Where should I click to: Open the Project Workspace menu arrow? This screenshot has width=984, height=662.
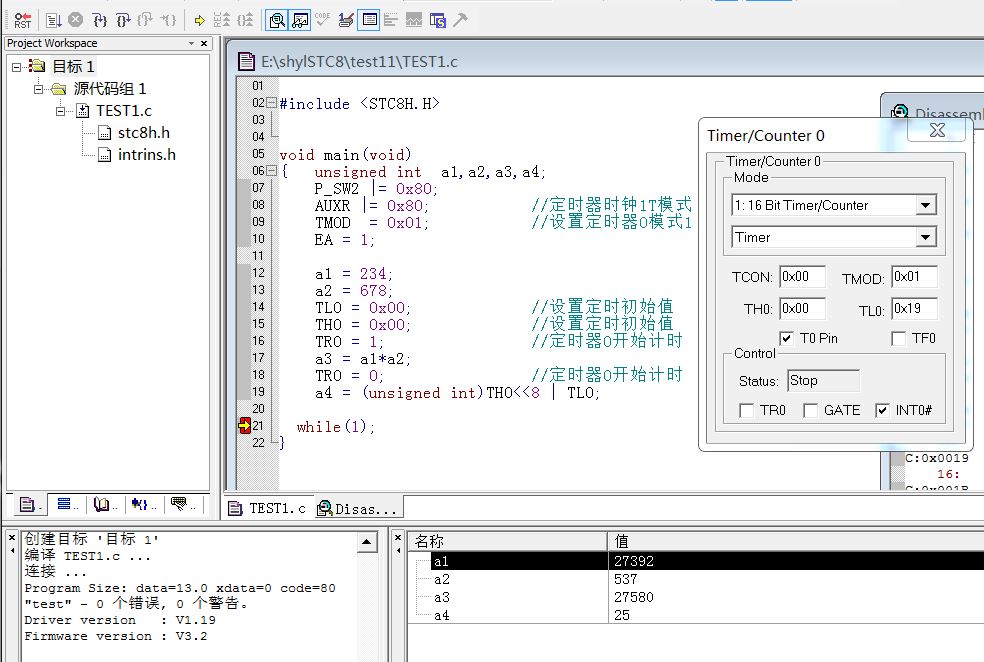coord(191,43)
